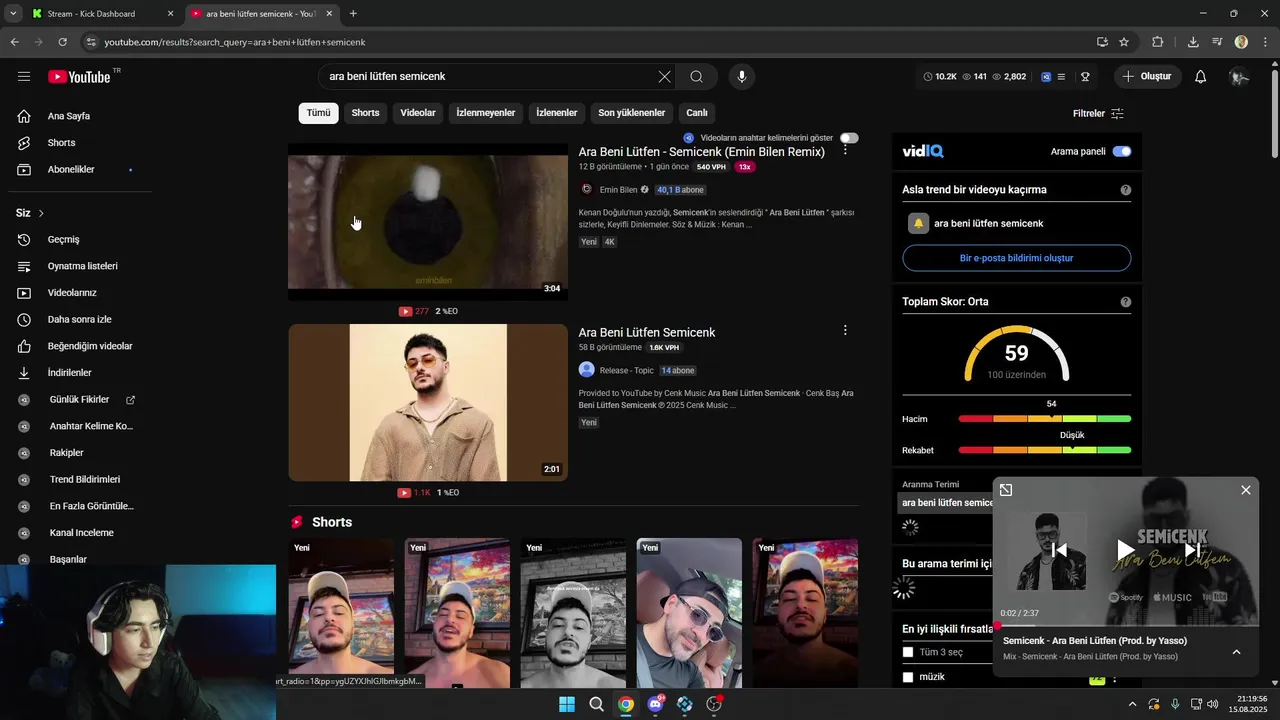Open the Filtreler options
Viewport: 1280px width, 720px height.
[x=1098, y=113]
